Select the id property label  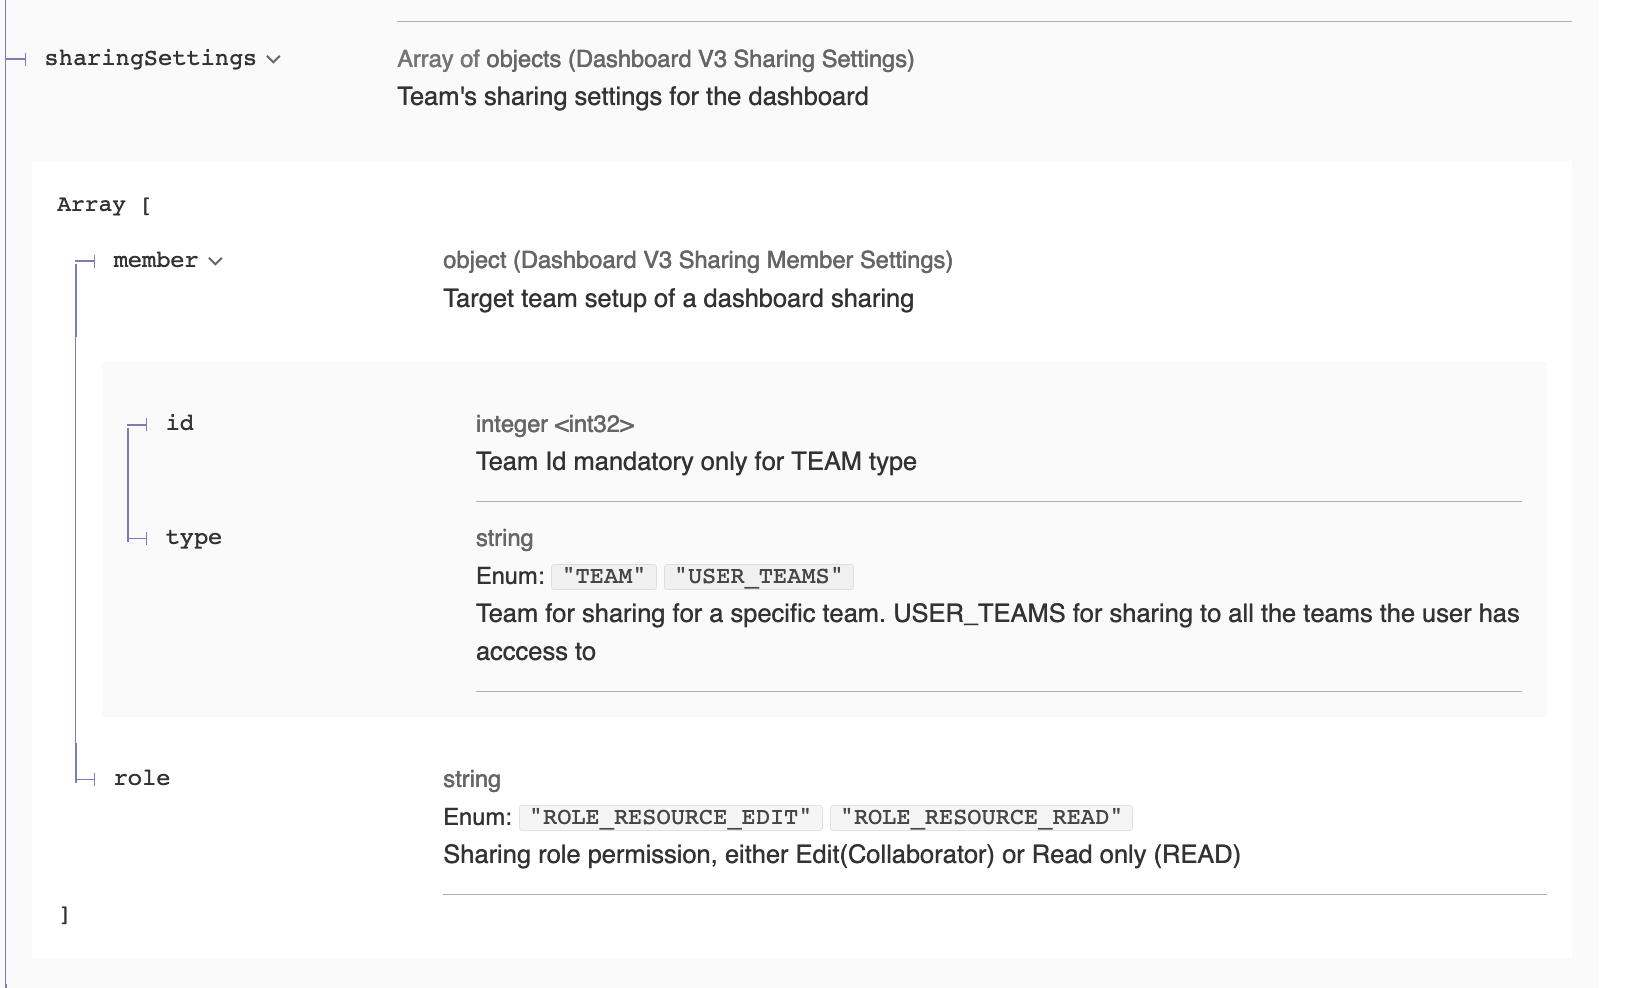(x=180, y=423)
